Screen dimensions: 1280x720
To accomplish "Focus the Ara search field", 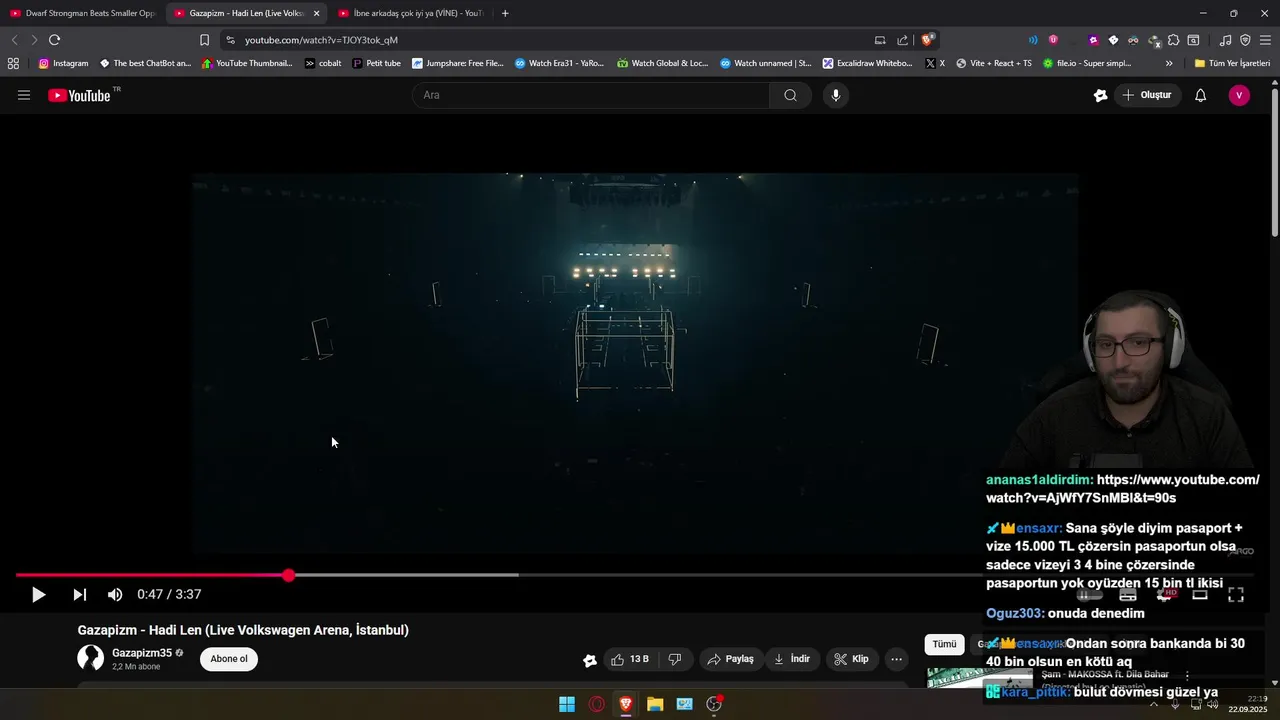I will [591, 95].
